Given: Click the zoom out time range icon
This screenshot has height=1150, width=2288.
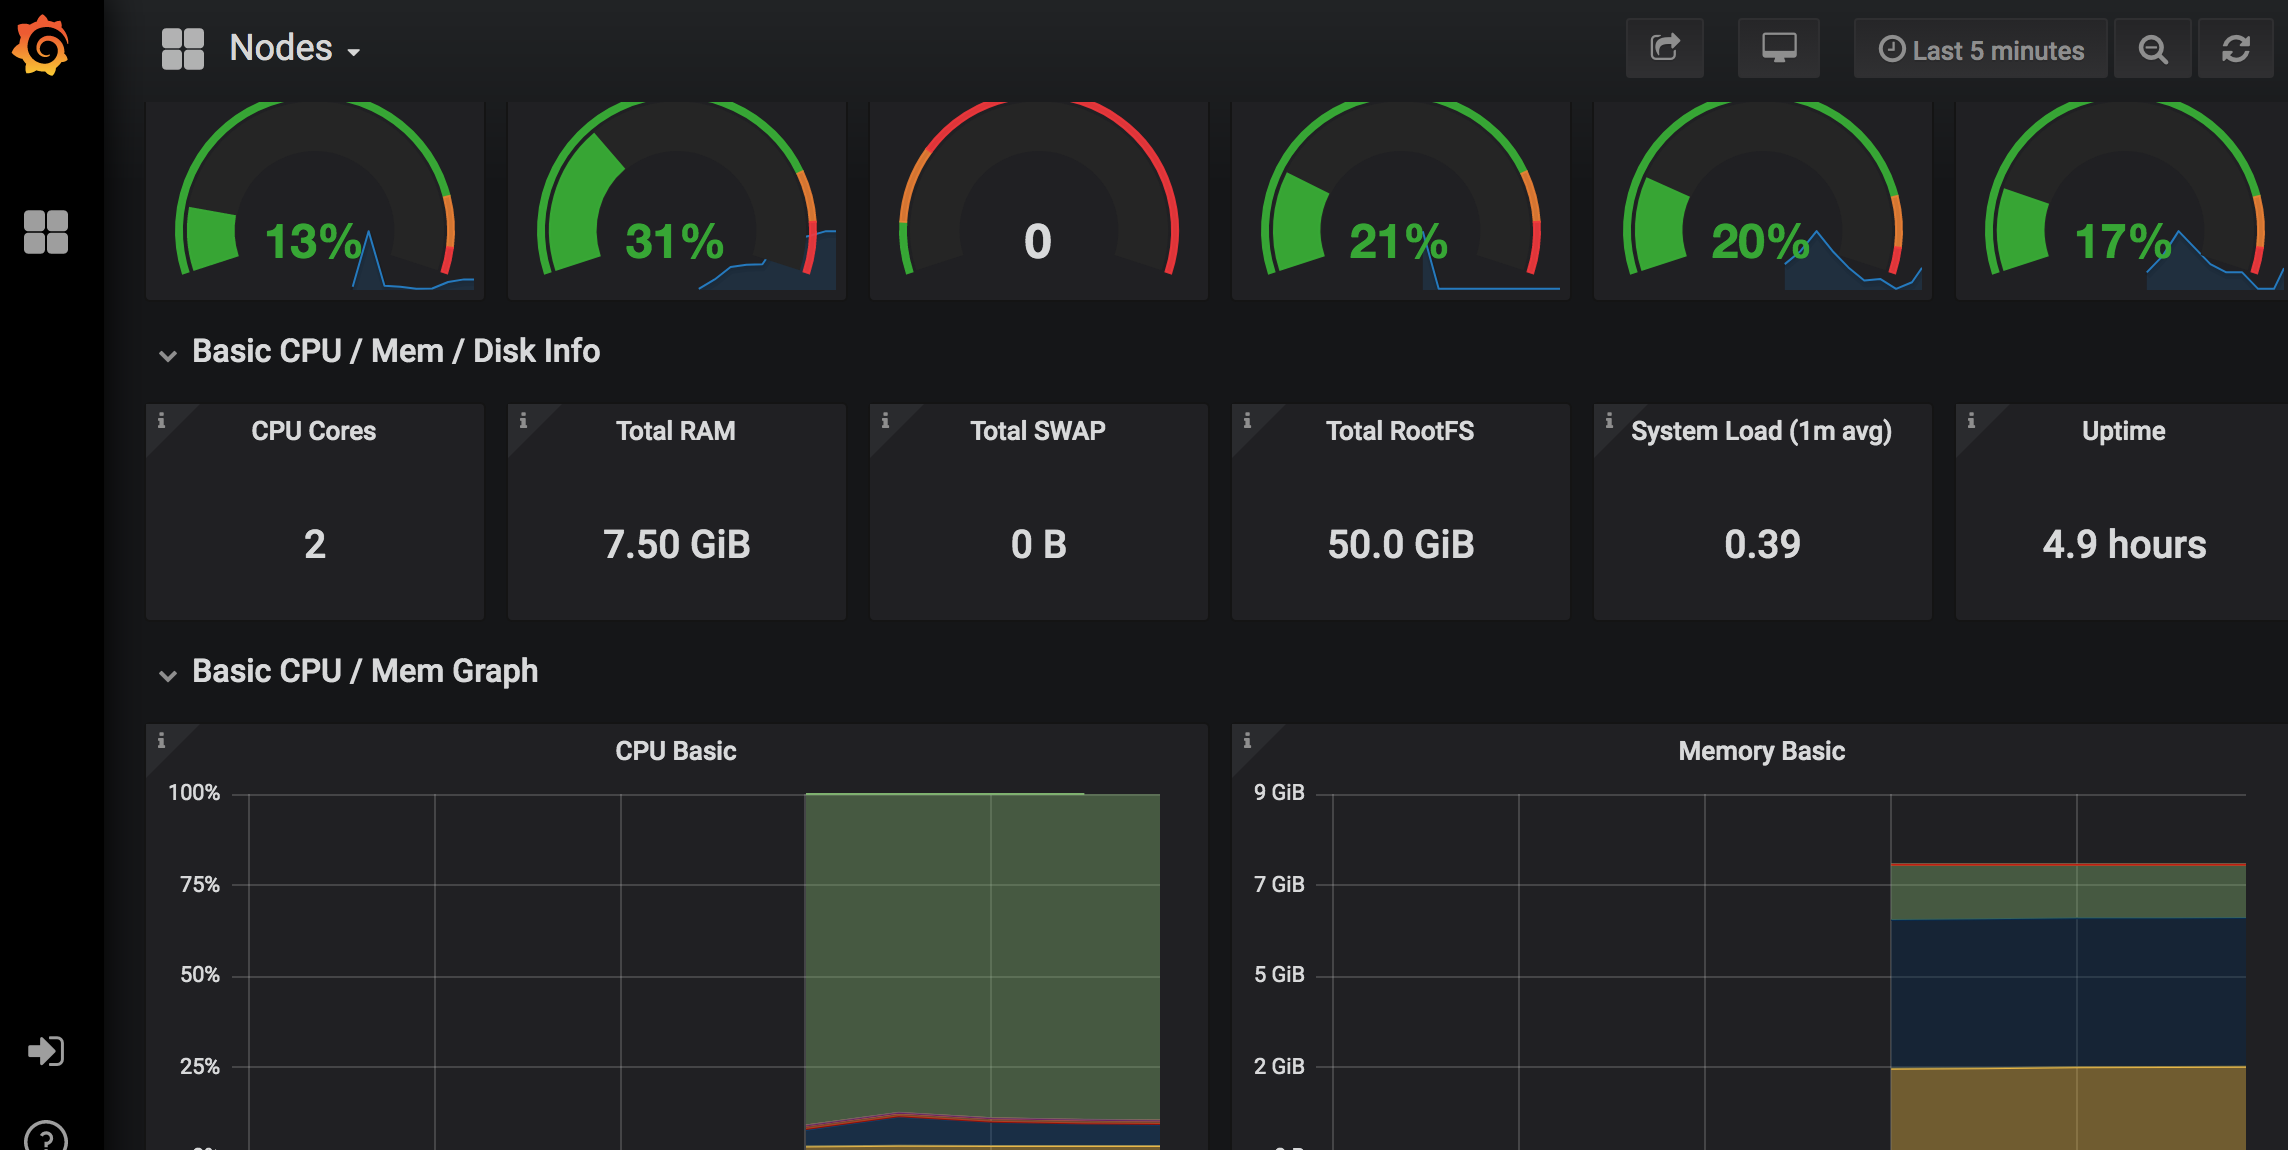Looking at the screenshot, I should 2152,49.
